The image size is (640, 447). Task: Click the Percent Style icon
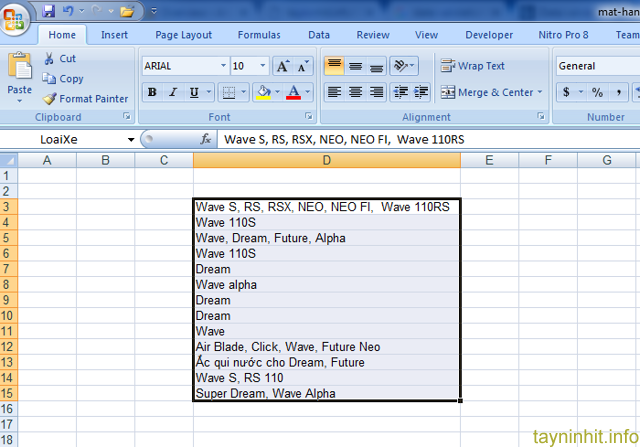[596, 92]
